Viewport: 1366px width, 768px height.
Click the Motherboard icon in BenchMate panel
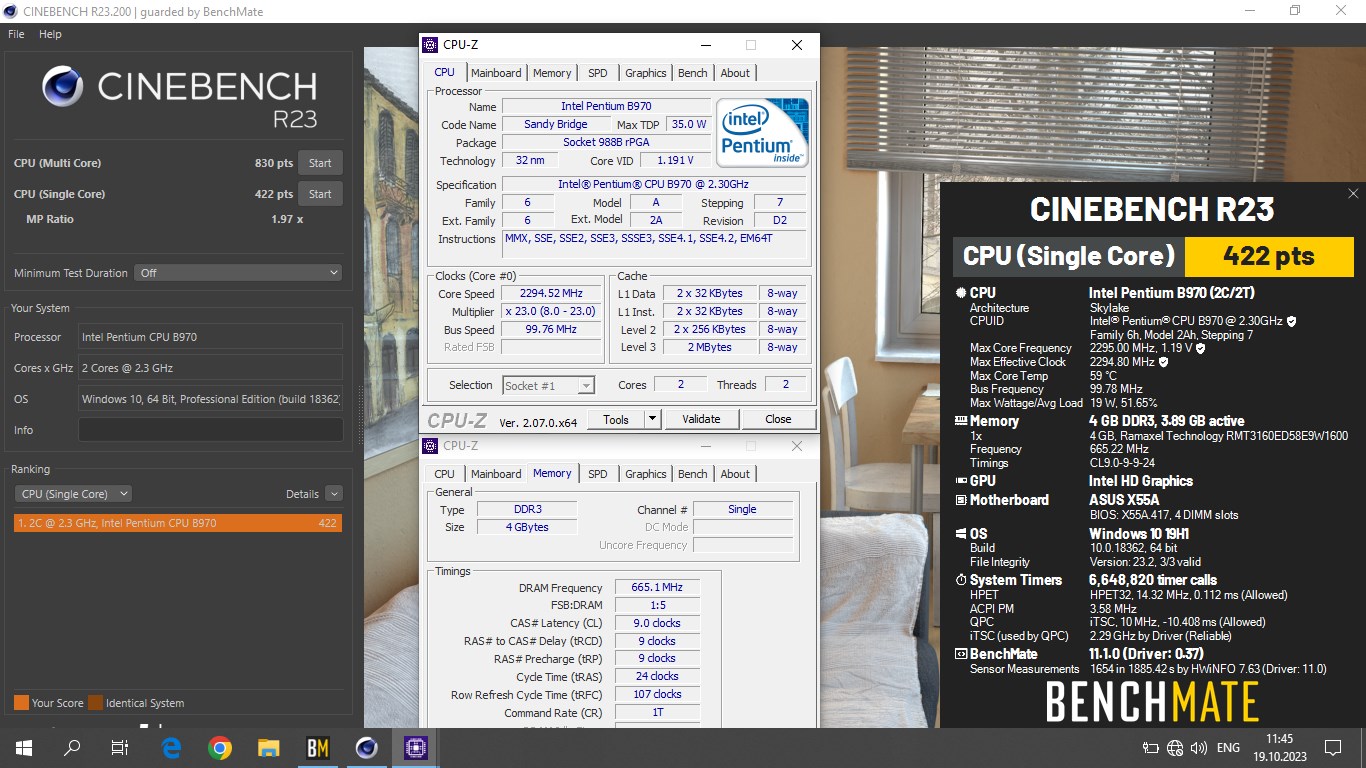[961, 500]
